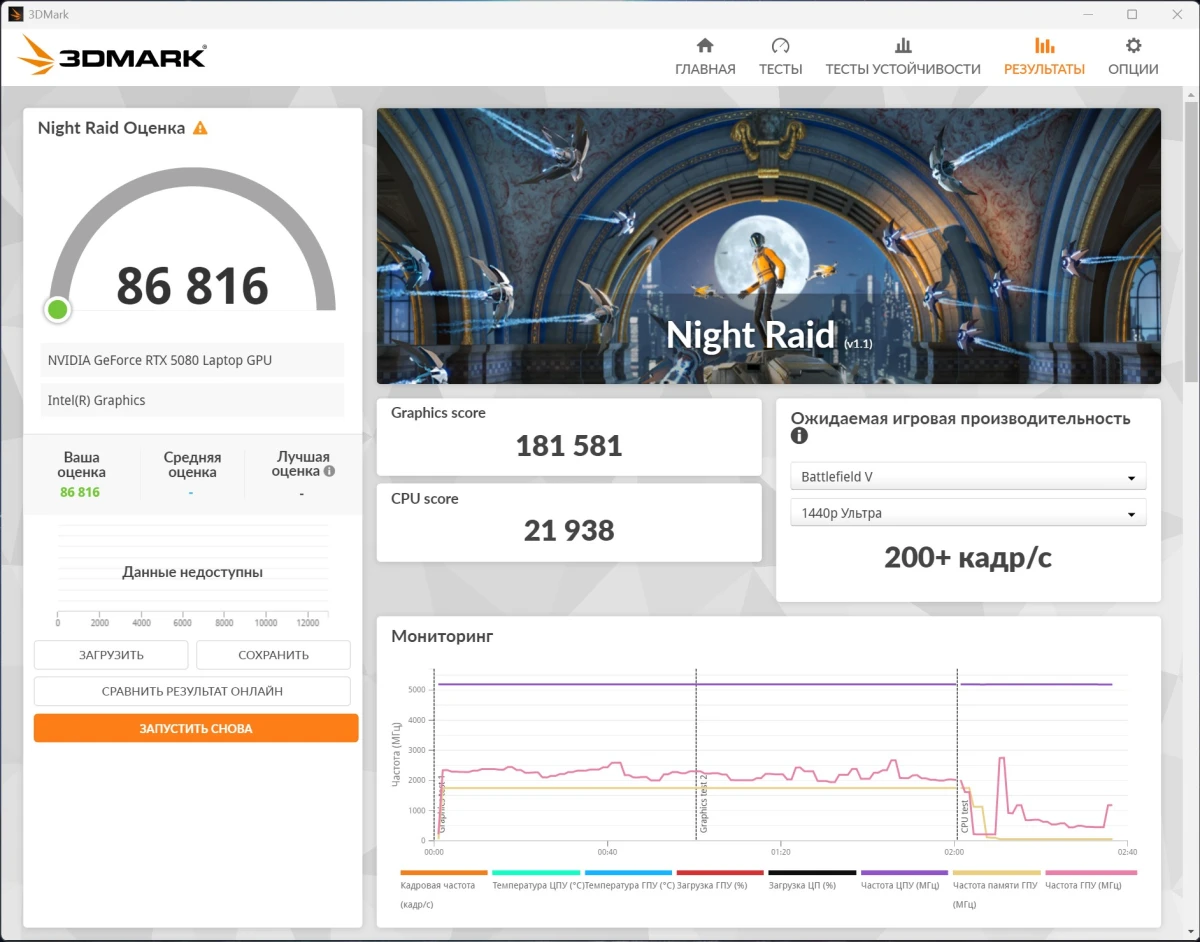Viewport: 1200px width, 942px height.
Task: Click the Night Raid banner image
Action: (768, 246)
